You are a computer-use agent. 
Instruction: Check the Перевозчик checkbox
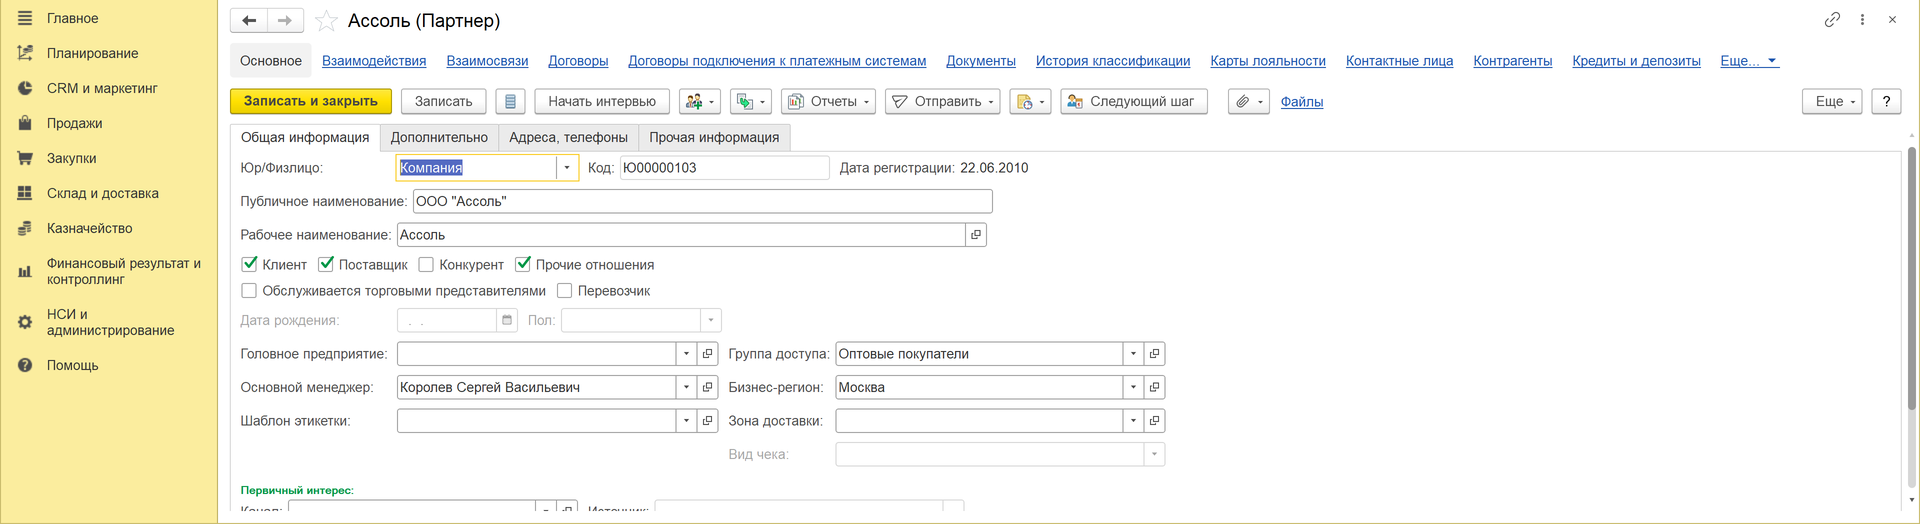pyautogui.click(x=565, y=291)
